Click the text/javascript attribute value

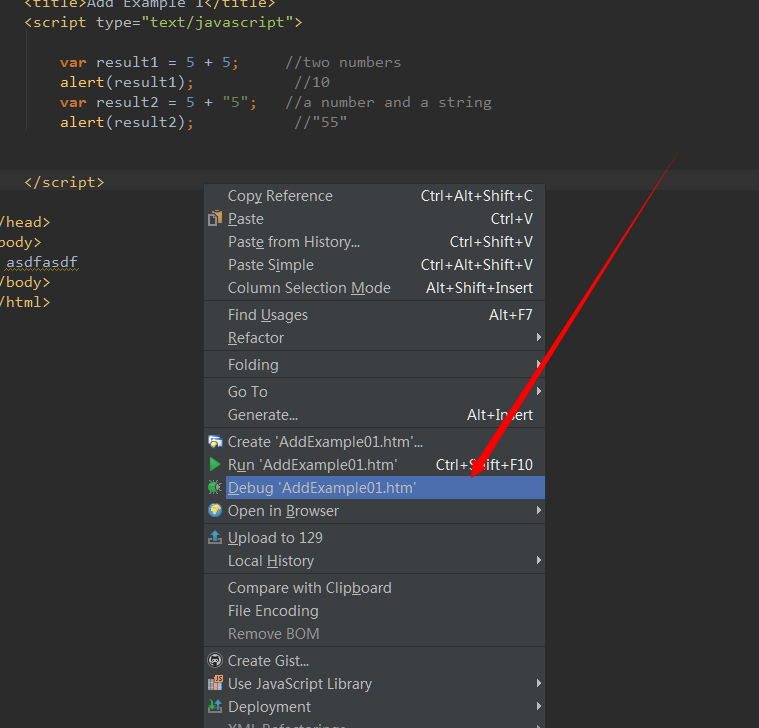217,22
